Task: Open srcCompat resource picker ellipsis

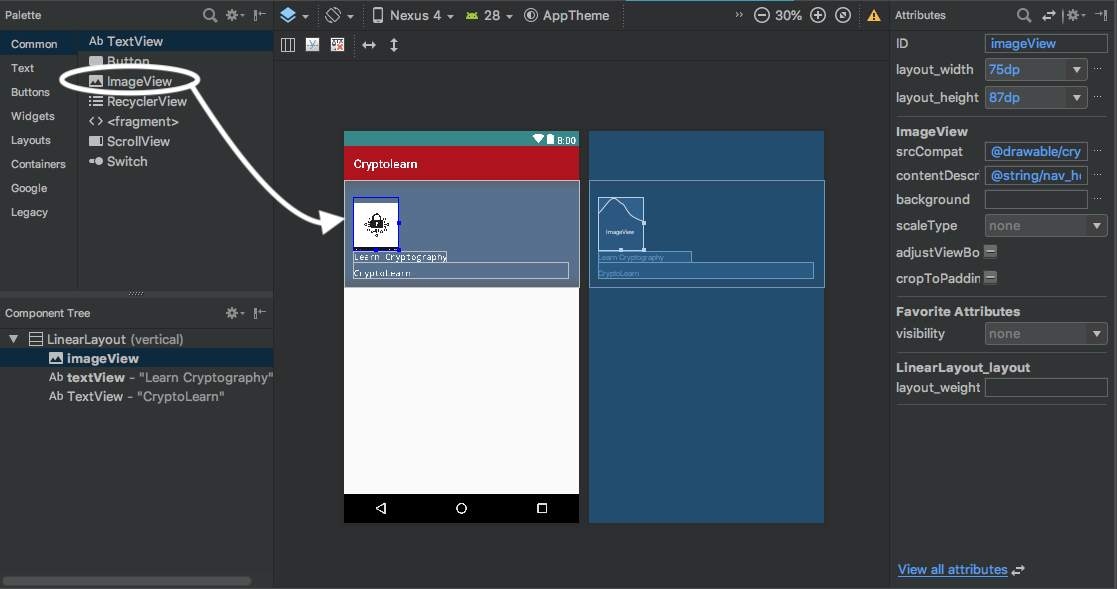Action: click(1098, 151)
